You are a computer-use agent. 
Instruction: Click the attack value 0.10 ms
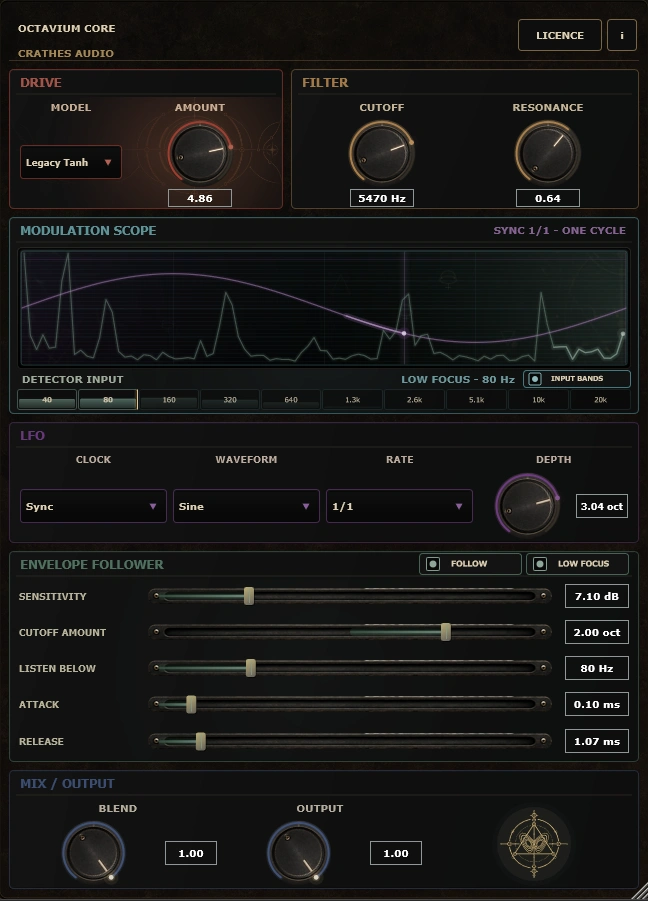click(x=597, y=704)
